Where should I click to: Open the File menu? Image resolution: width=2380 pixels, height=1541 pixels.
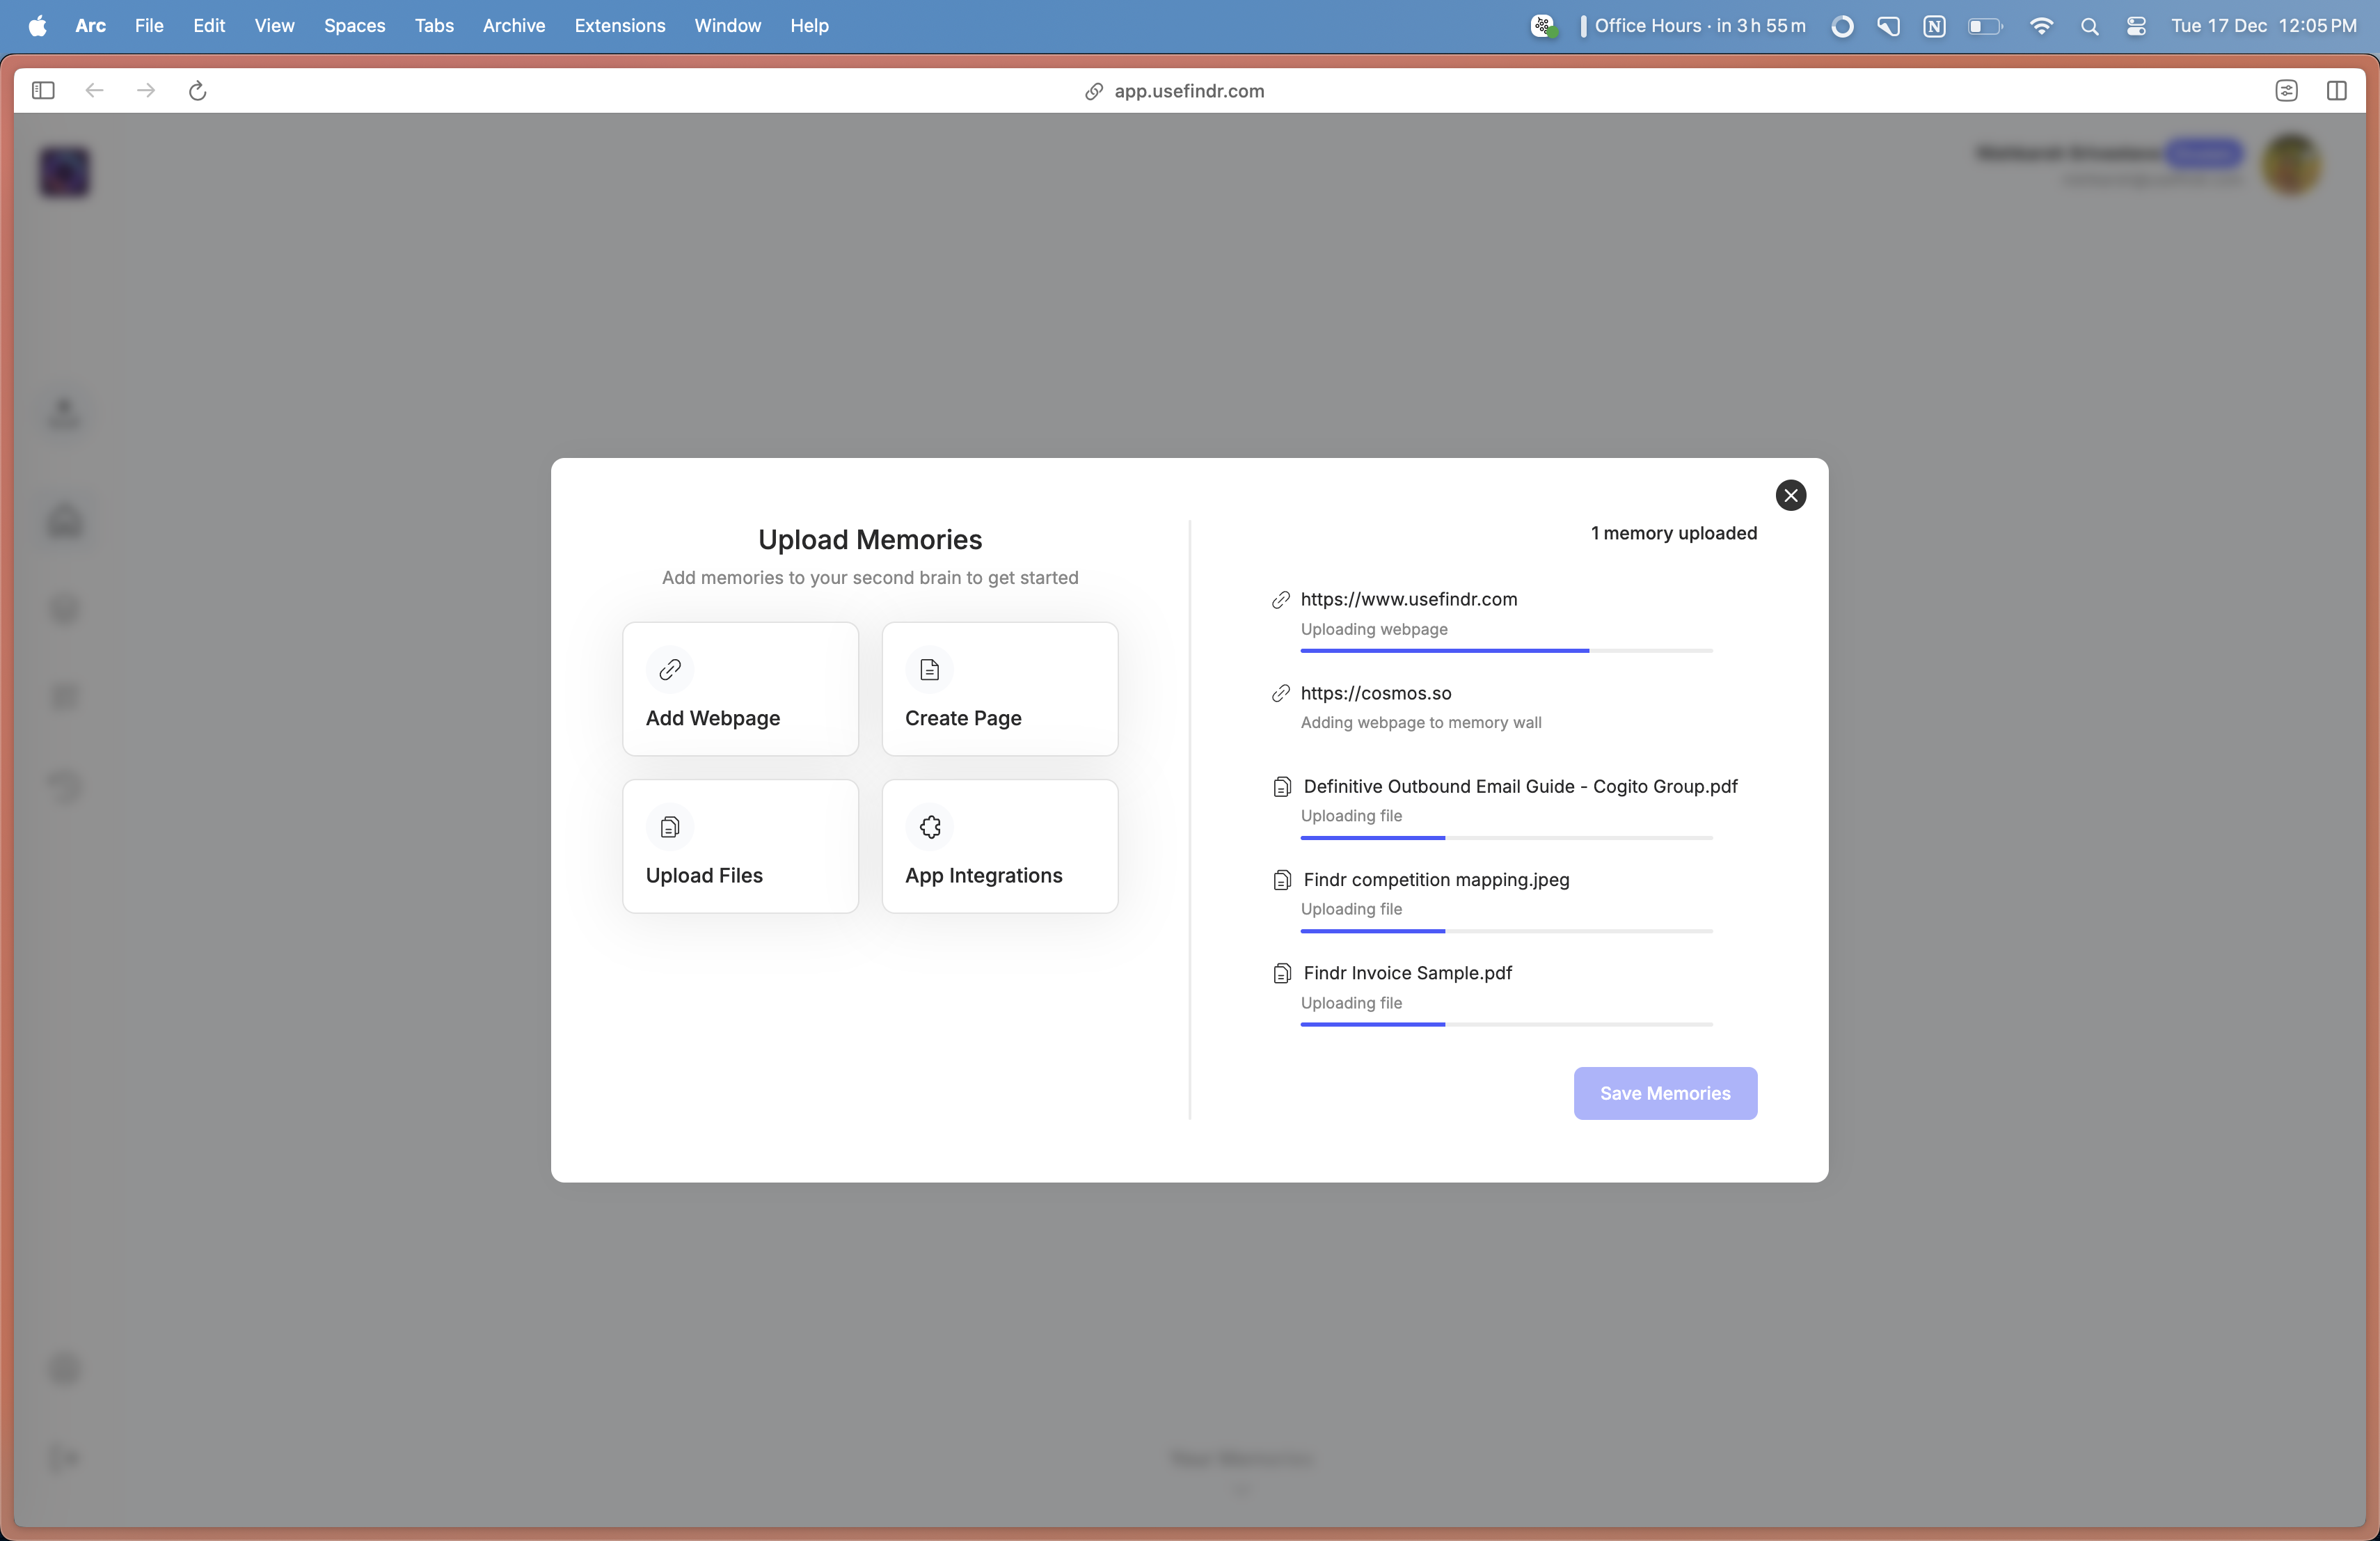point(149,26)
